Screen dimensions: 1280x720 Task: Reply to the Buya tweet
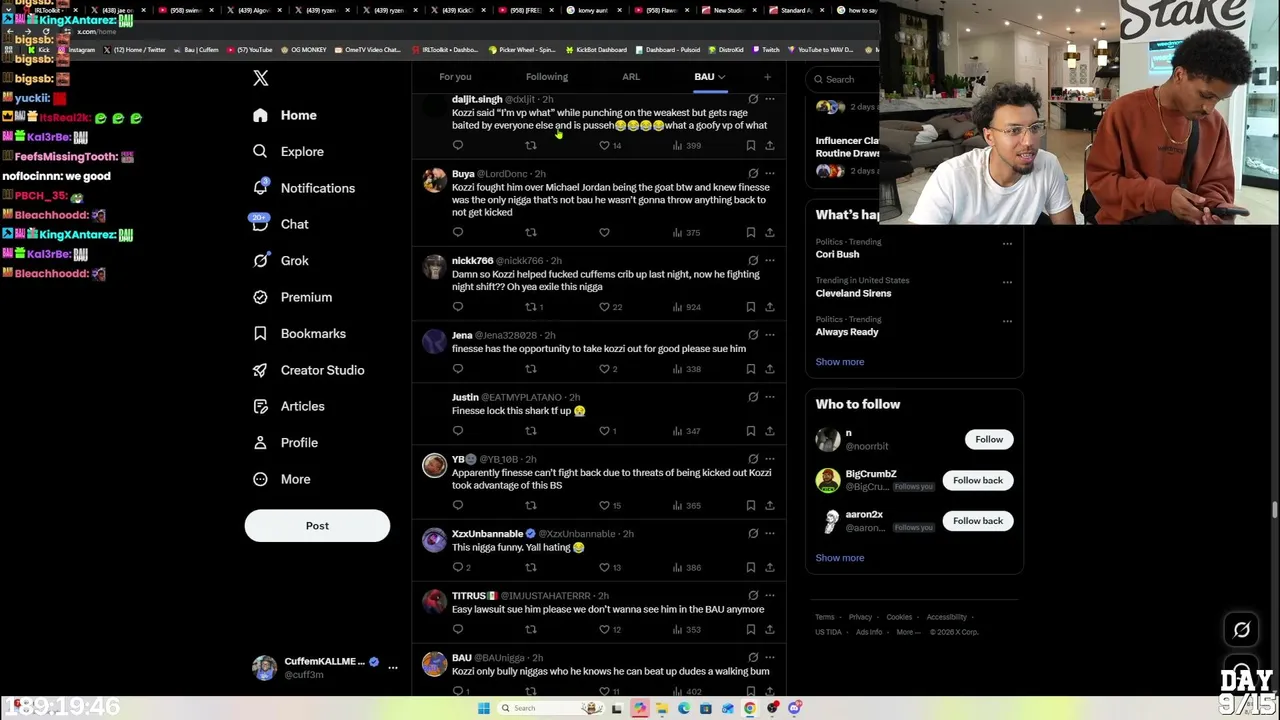pos(458,233)
